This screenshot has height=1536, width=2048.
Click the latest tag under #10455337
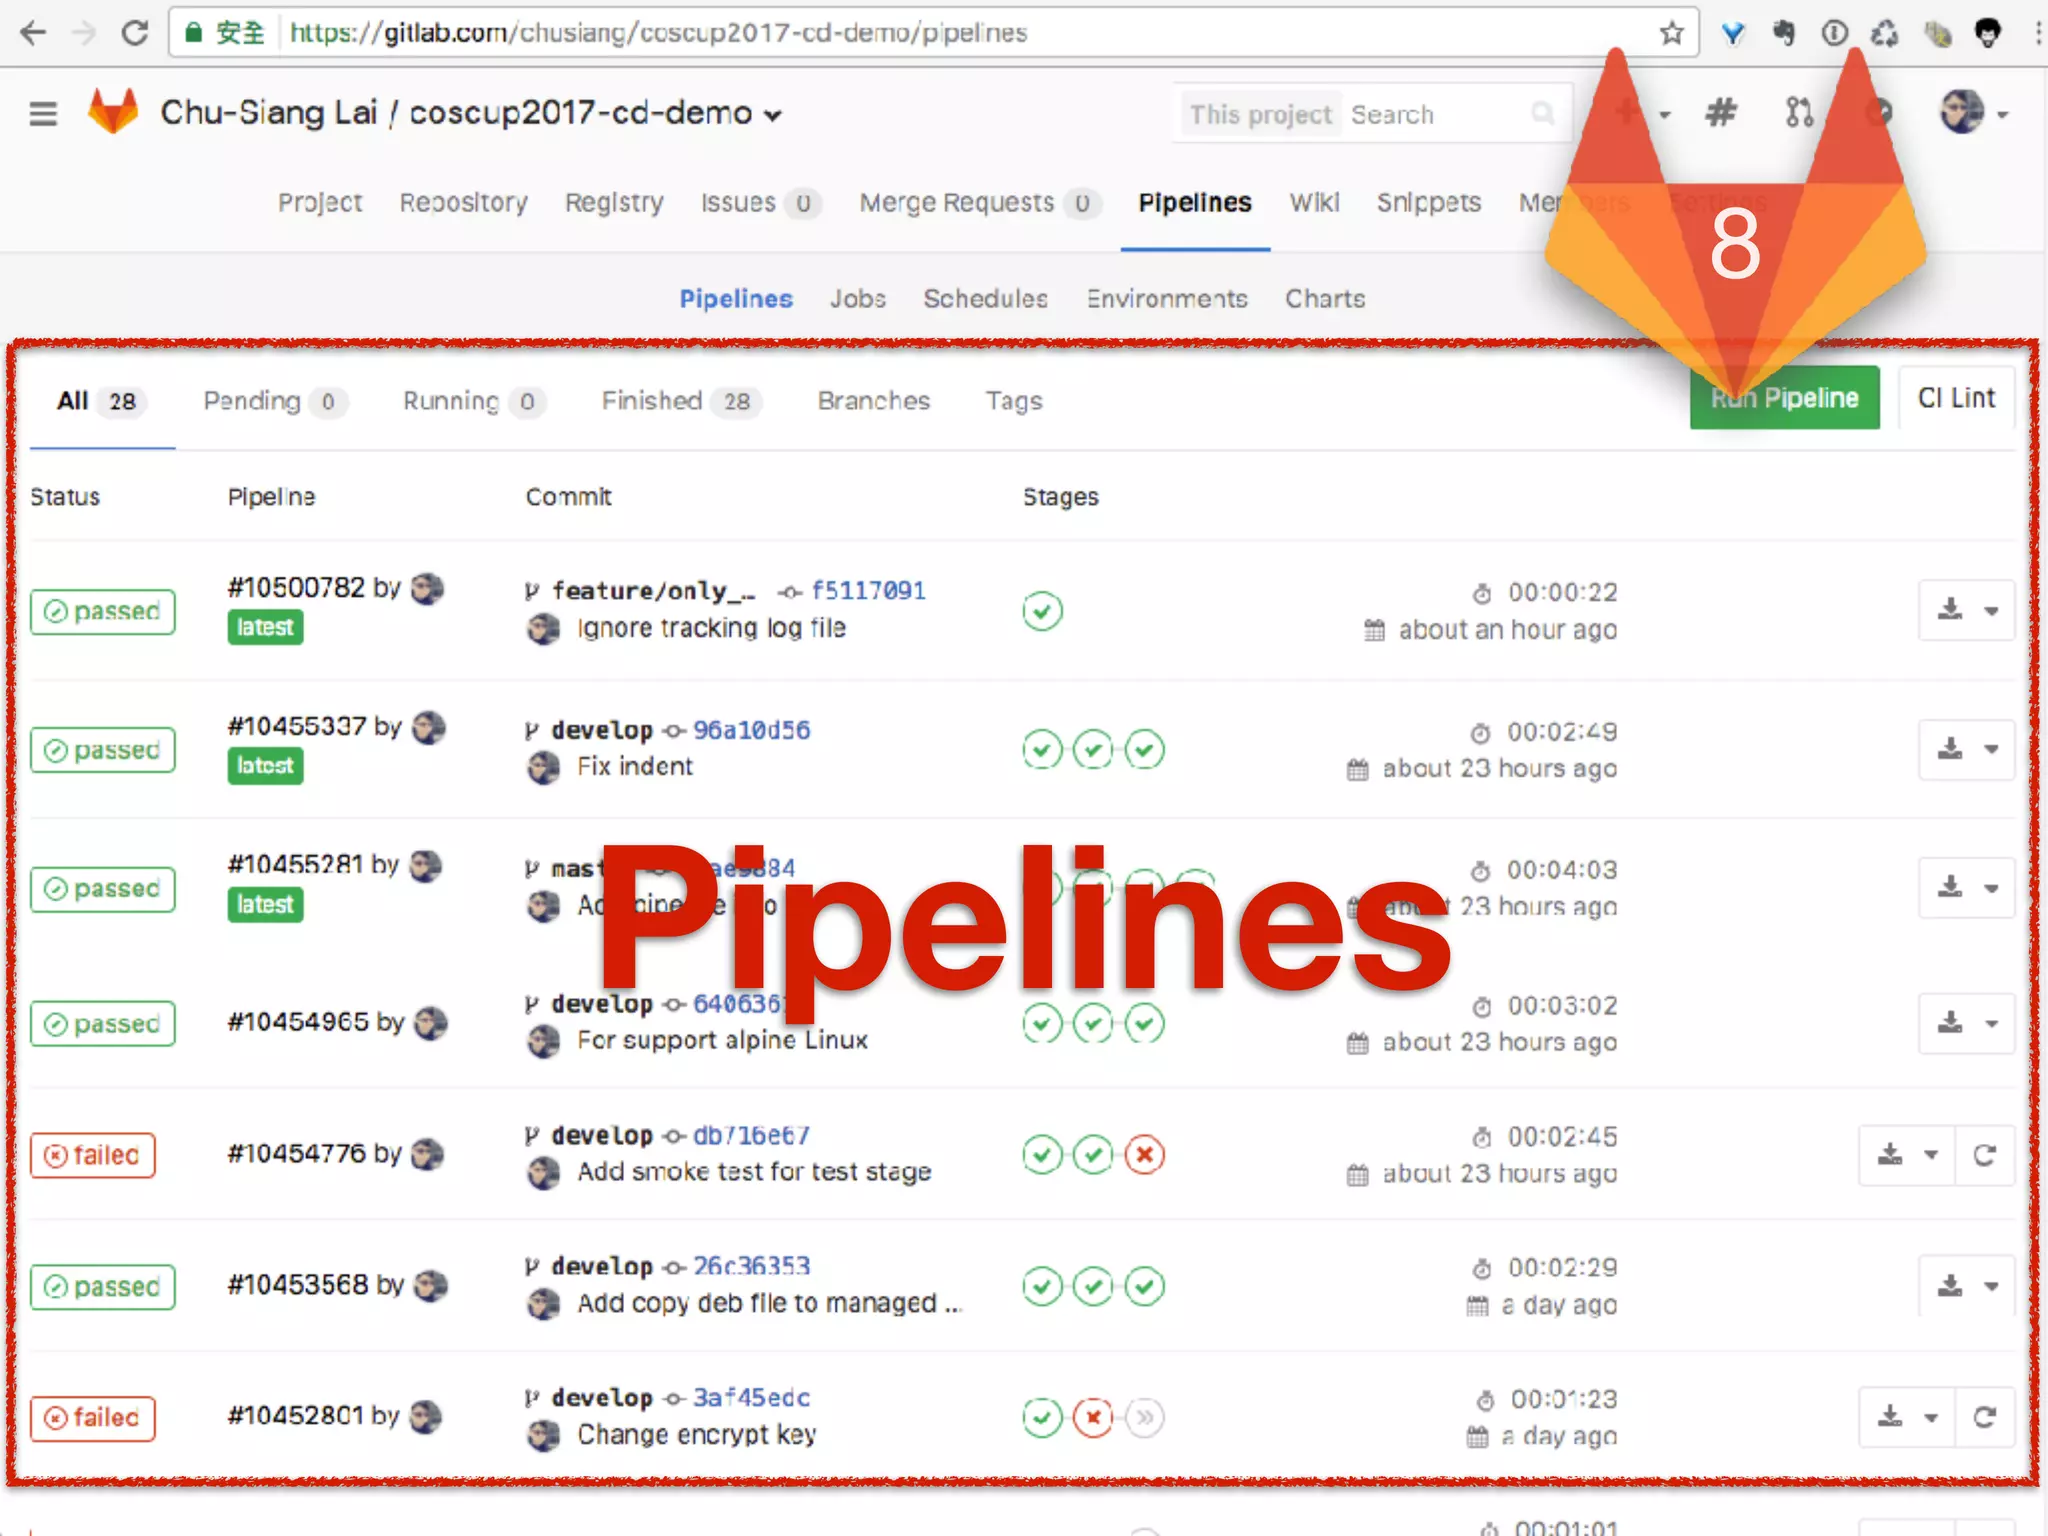(265, 766)
